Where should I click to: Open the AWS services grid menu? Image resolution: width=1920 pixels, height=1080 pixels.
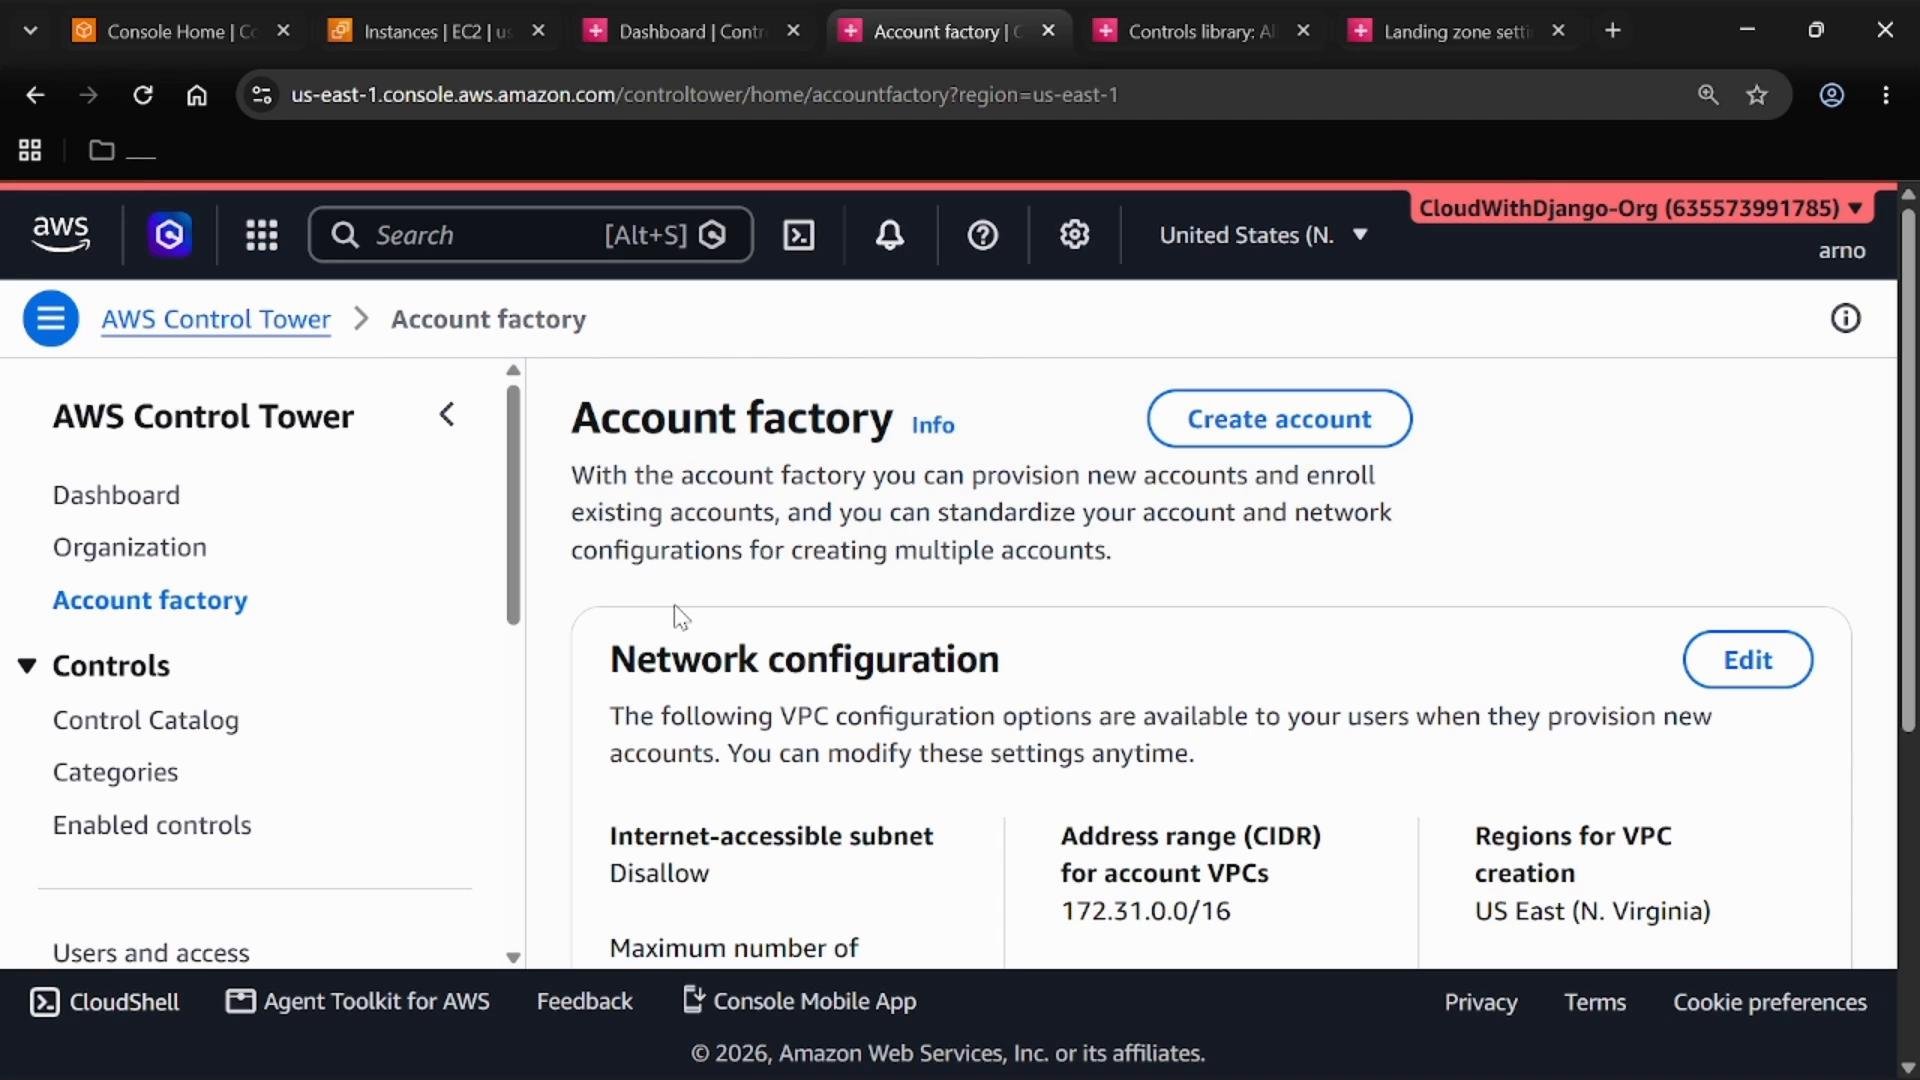262,235
